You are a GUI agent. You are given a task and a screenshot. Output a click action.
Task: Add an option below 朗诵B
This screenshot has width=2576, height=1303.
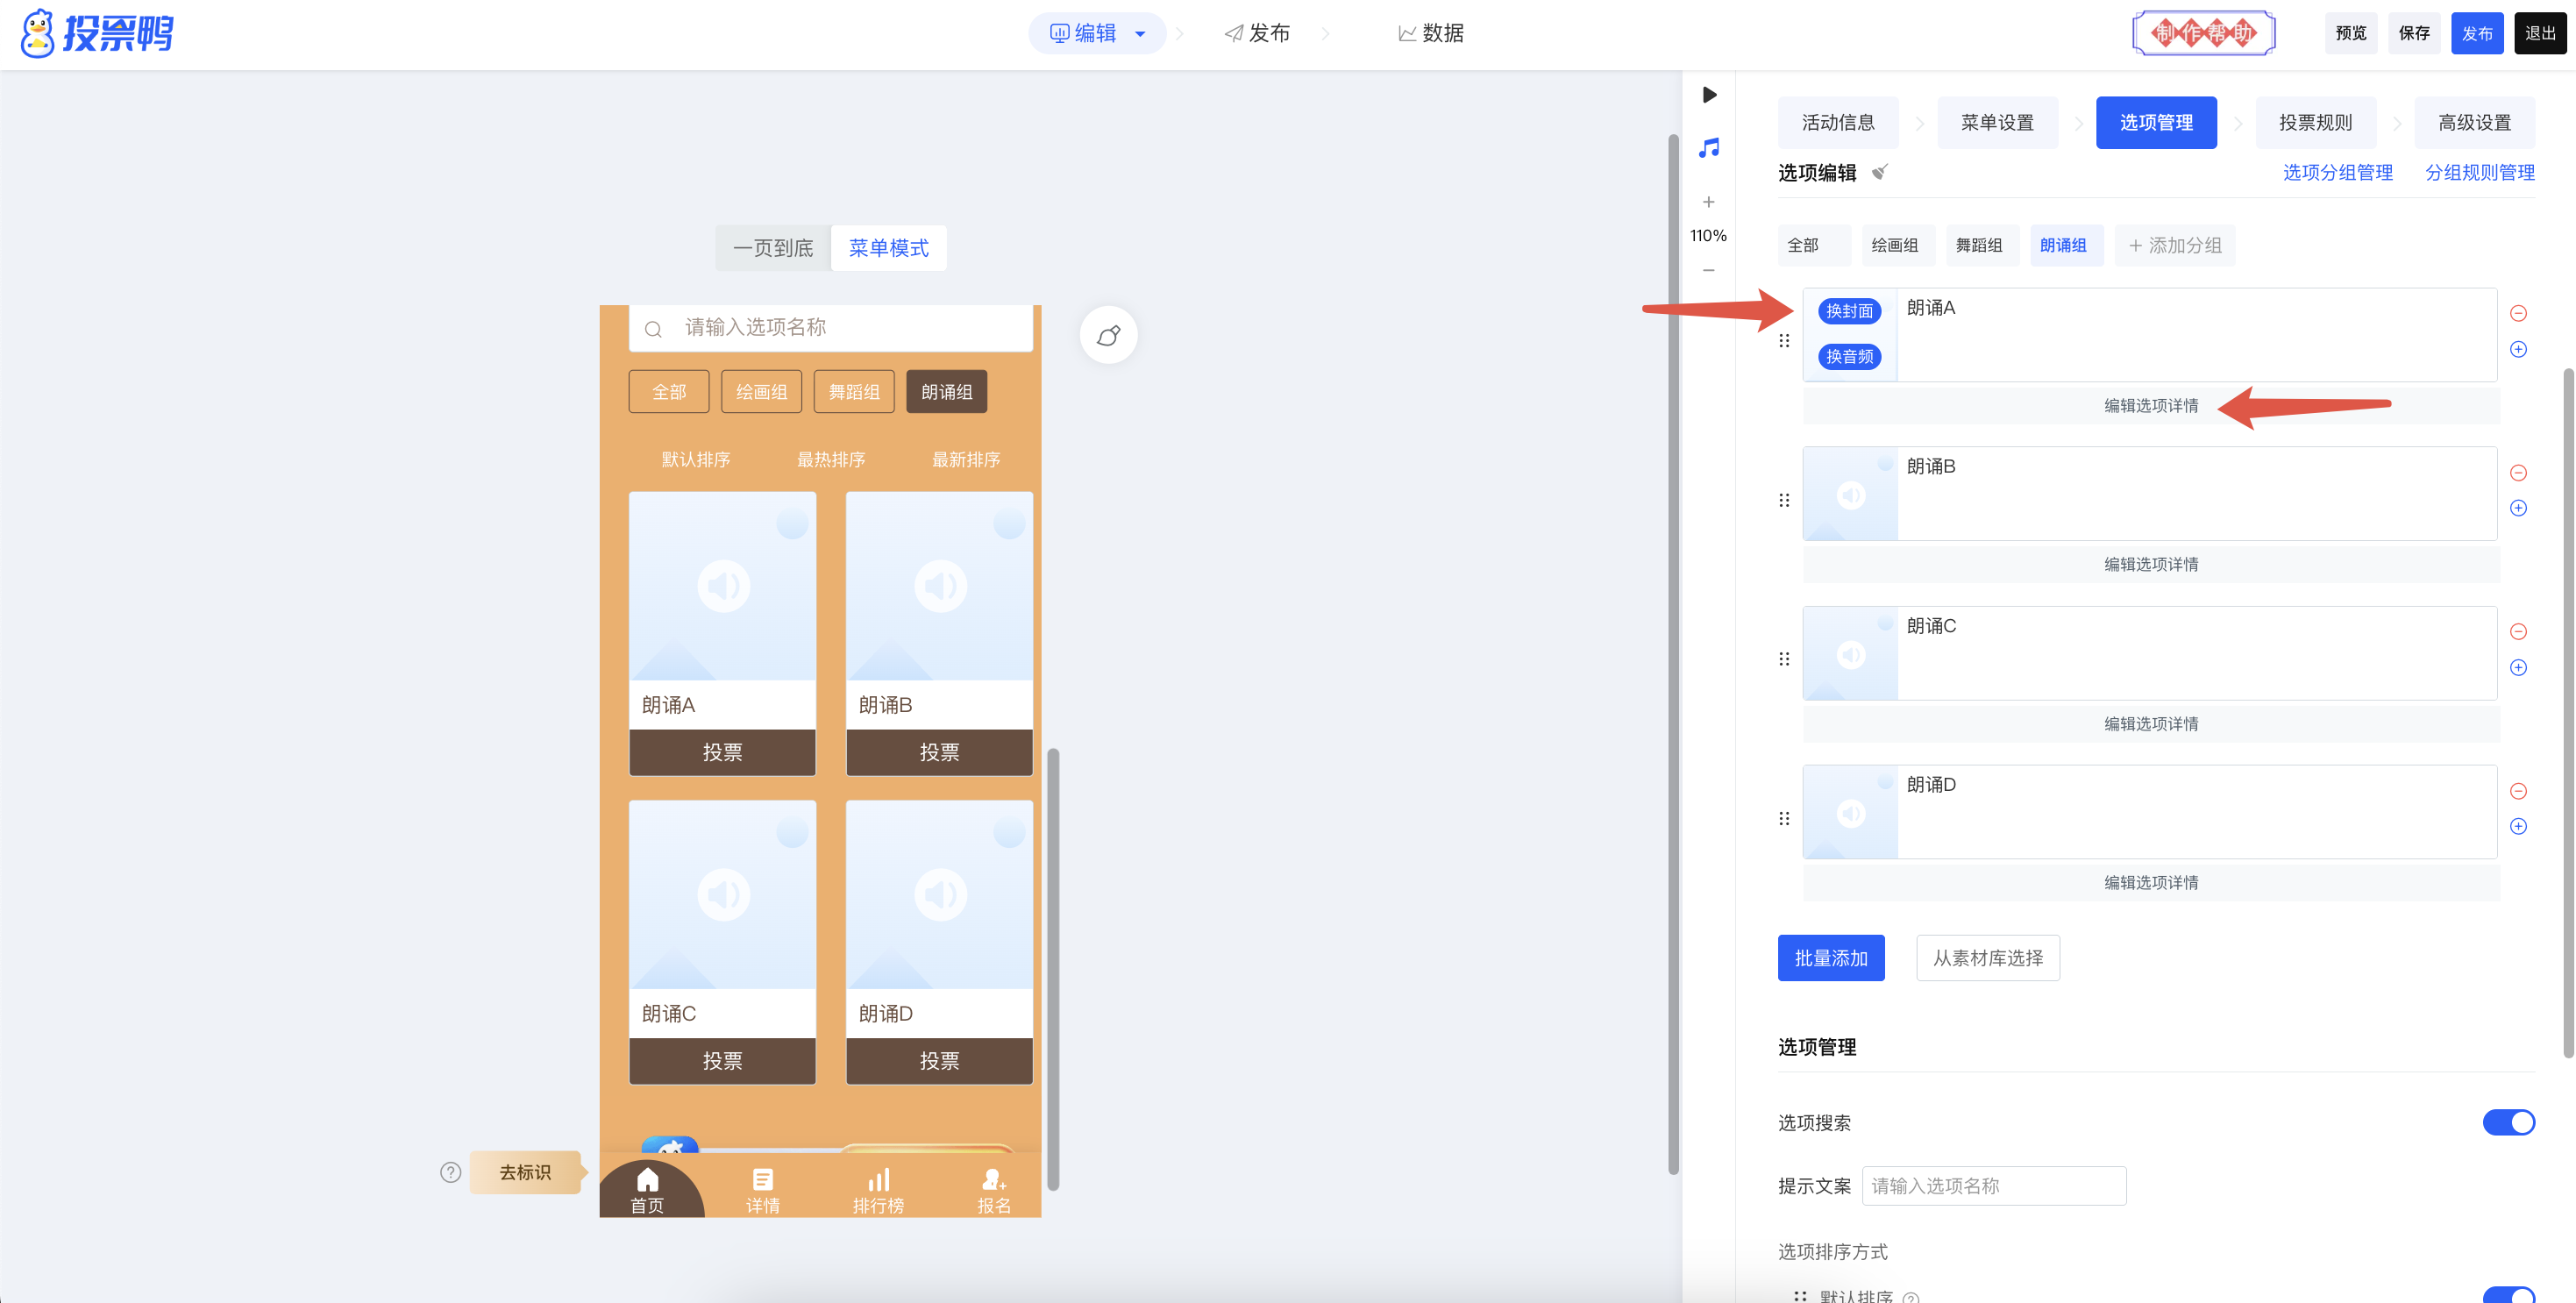point(2518,508)
